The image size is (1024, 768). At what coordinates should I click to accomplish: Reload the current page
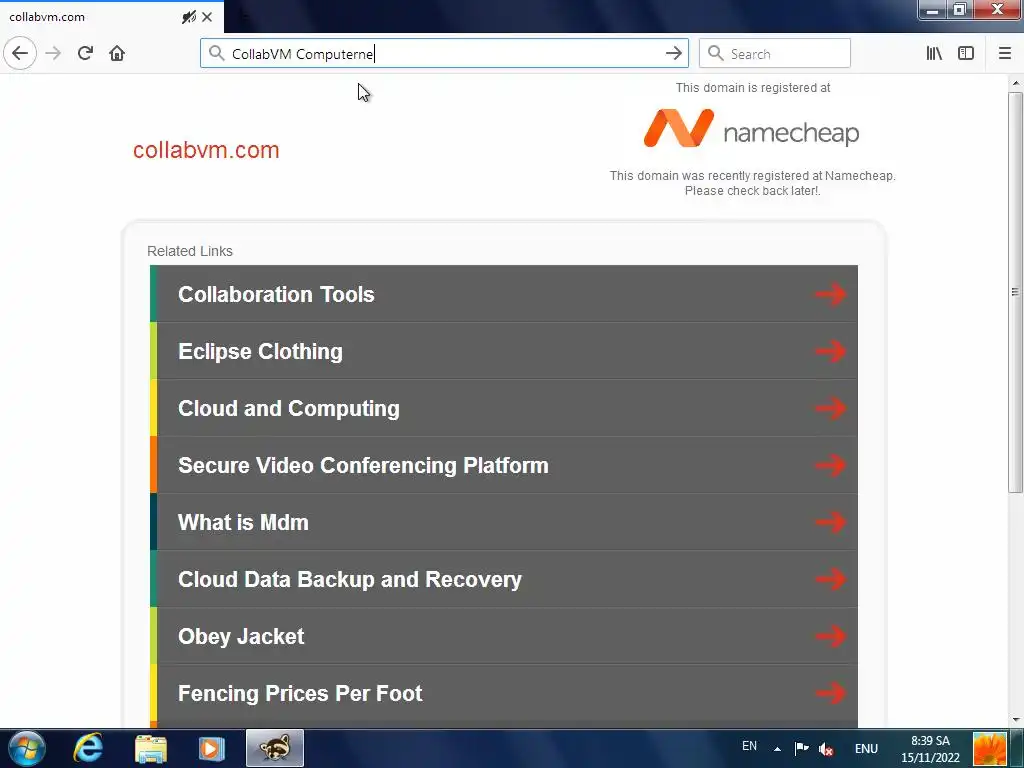pos(85,53)
